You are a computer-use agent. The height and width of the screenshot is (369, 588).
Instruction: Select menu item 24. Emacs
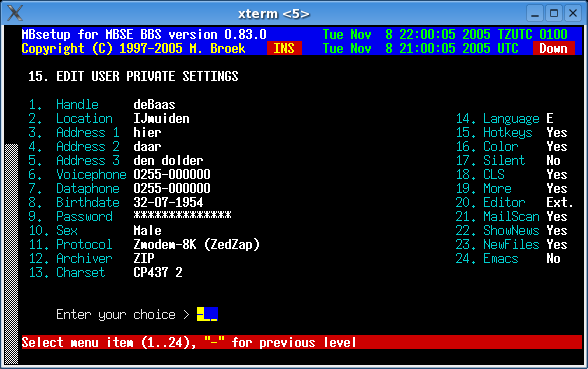tap(487, 258)
